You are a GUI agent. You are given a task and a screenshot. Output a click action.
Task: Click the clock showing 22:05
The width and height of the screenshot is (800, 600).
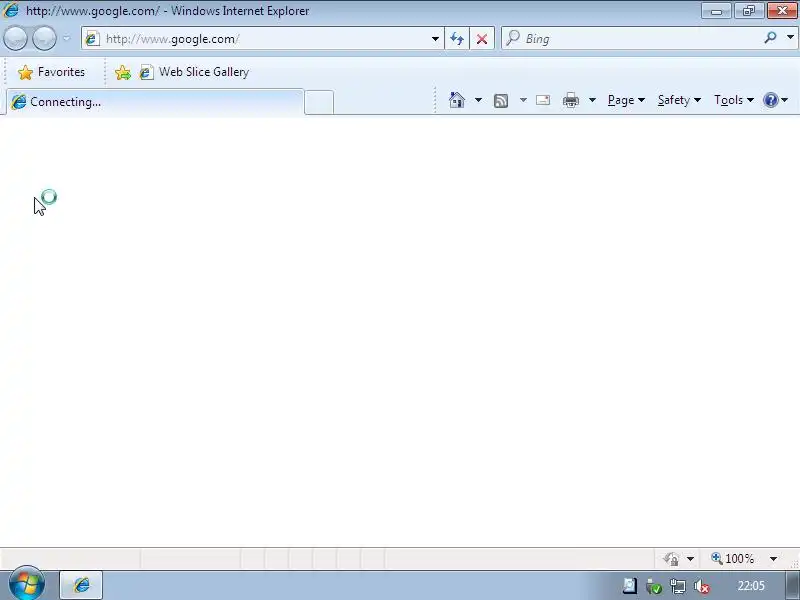tap(751, 586)
